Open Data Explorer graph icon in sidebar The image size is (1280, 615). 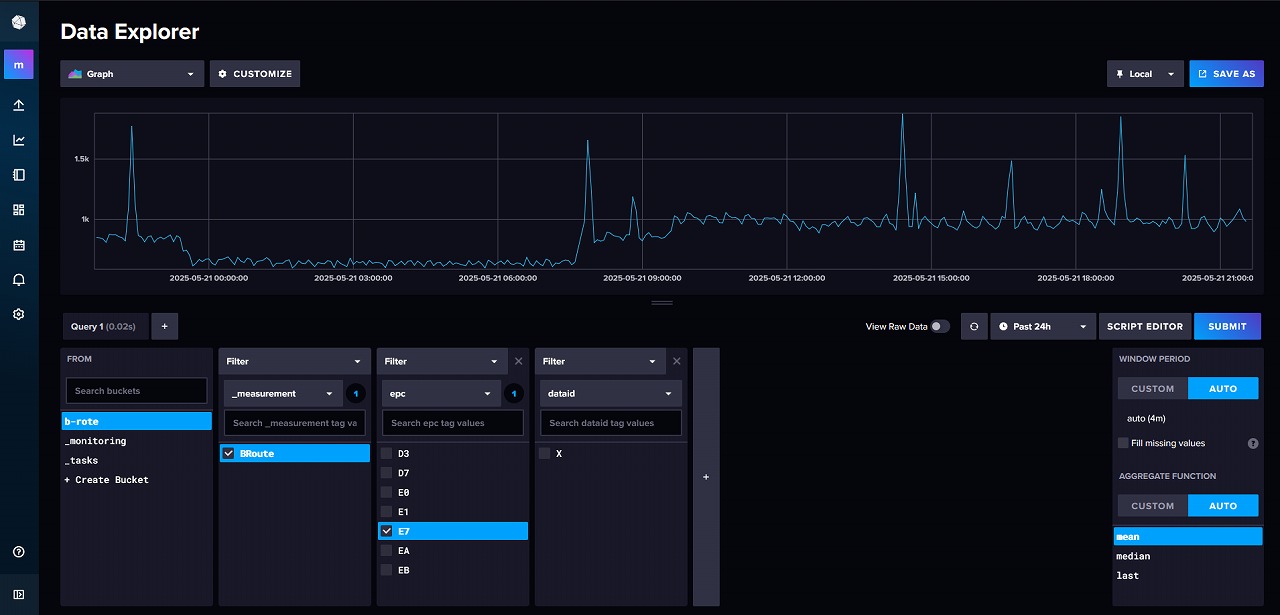[x=18, y=140]
